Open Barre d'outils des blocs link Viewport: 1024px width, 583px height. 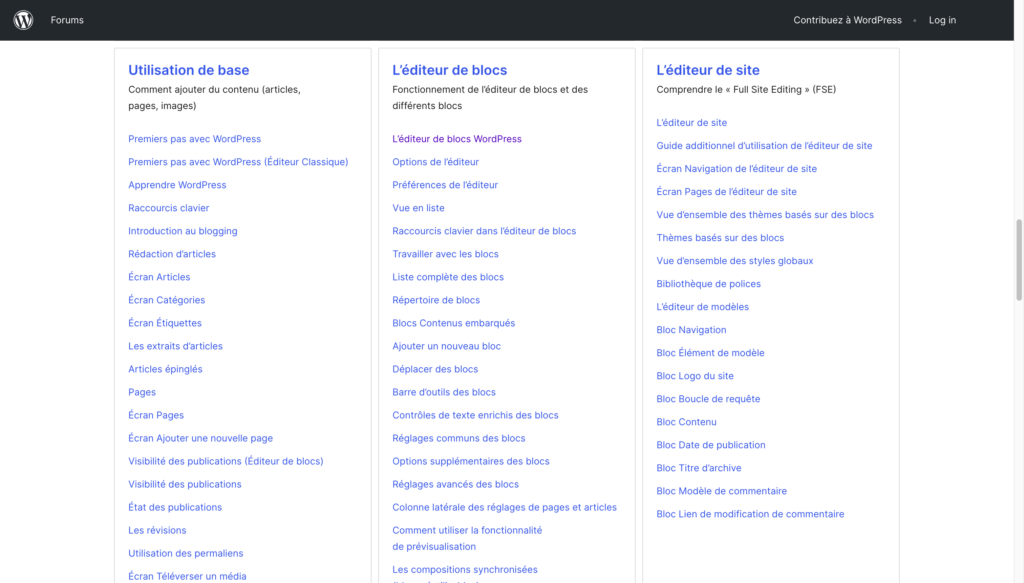pyautogui.click(x=444, y=392)
